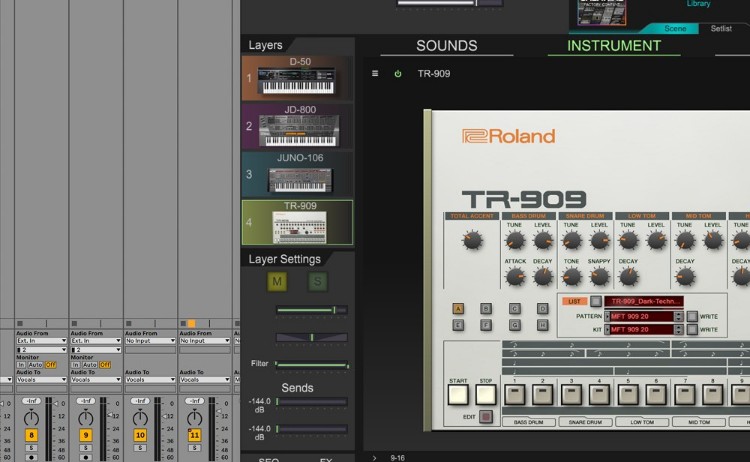750x462 pixels.
Task: Click the LIST button
Action: click(x=574, y=301)
